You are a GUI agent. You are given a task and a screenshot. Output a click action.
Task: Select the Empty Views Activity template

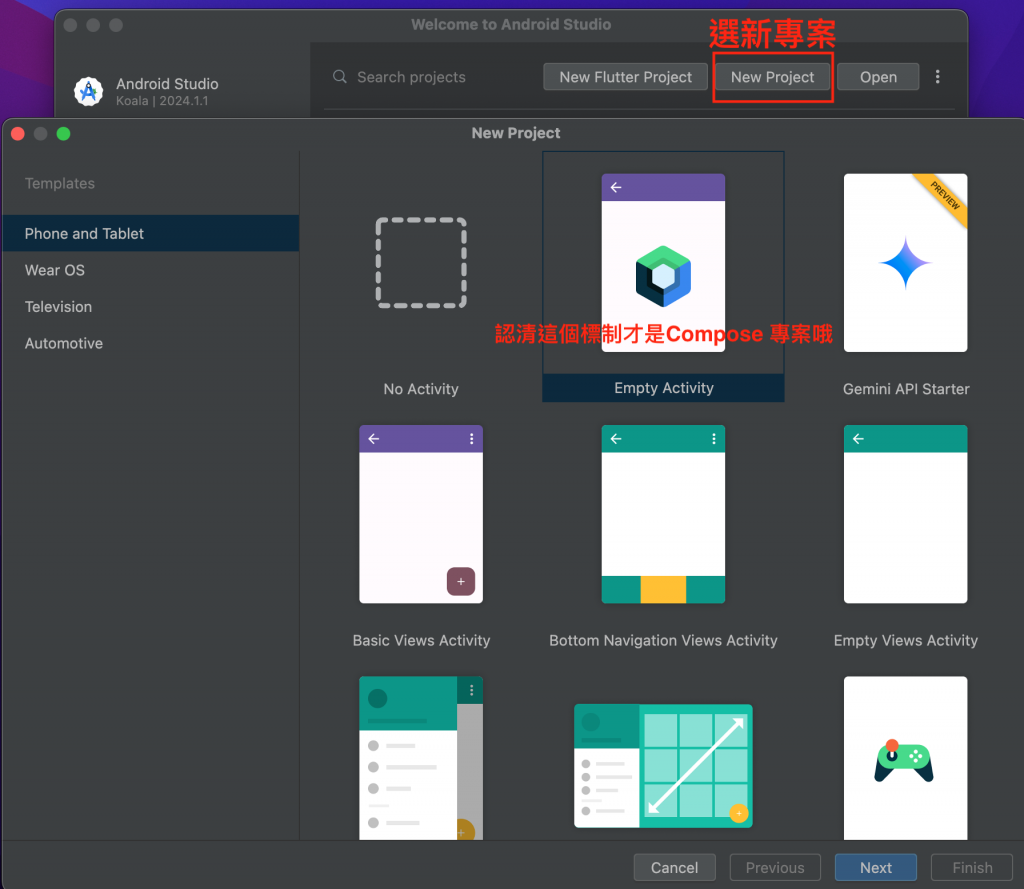click(905, 528)
